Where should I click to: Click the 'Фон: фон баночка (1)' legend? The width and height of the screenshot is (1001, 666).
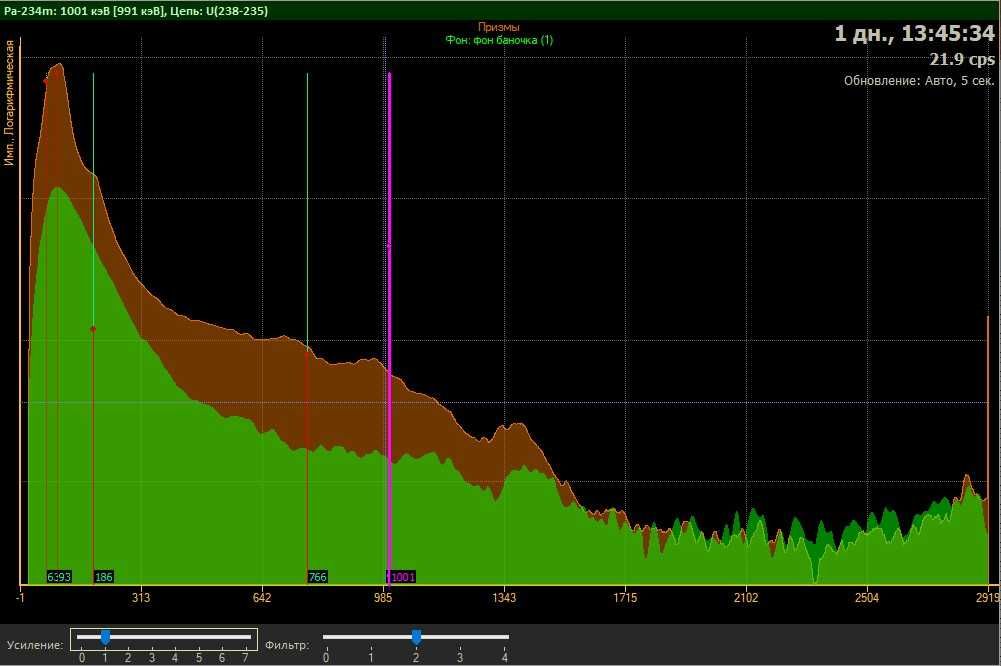click(x=499, y=40)
